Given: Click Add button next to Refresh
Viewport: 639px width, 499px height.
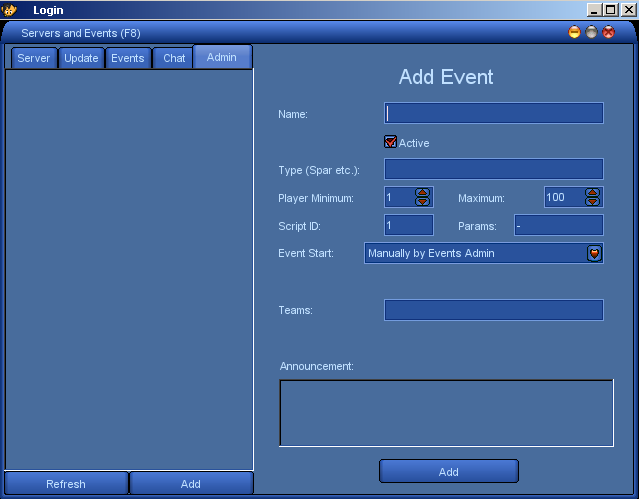Looking at the screenshot, I should click(x=191, y=484).
